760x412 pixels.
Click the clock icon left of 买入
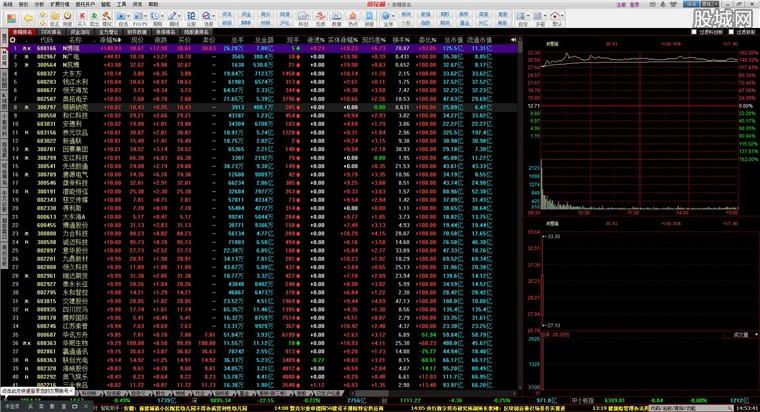(67, 18)
